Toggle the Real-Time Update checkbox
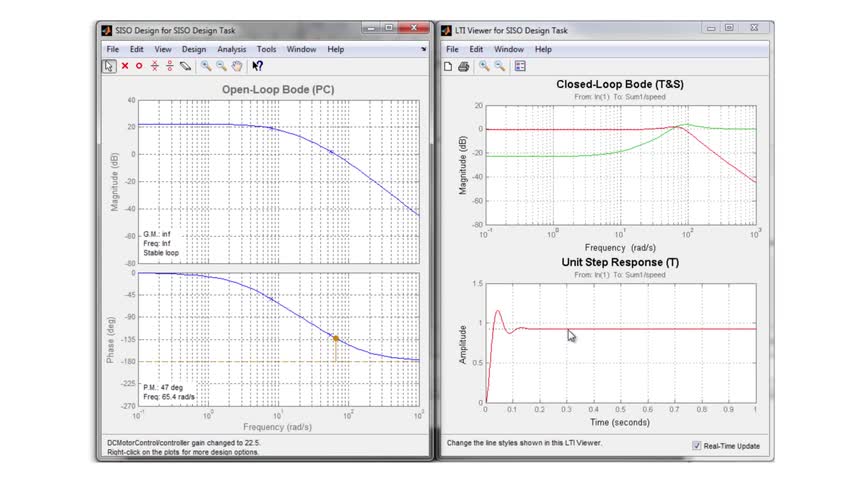 (x=697, y=446)
